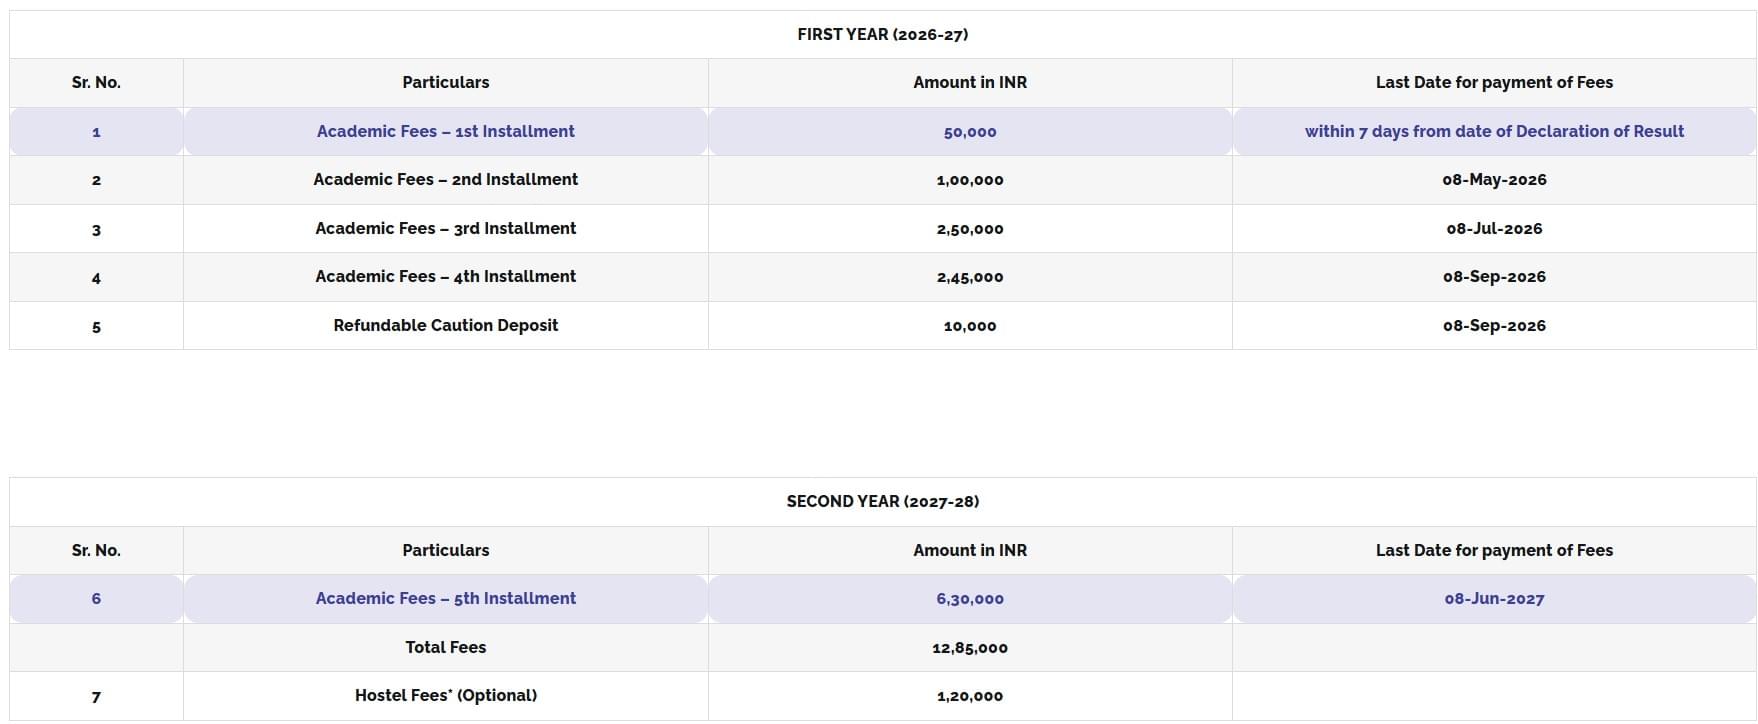This screenshot has width=1758, height=724.
Task: Click the FIRST YEAR (2026-27) table heading
Action: (882, 35)
